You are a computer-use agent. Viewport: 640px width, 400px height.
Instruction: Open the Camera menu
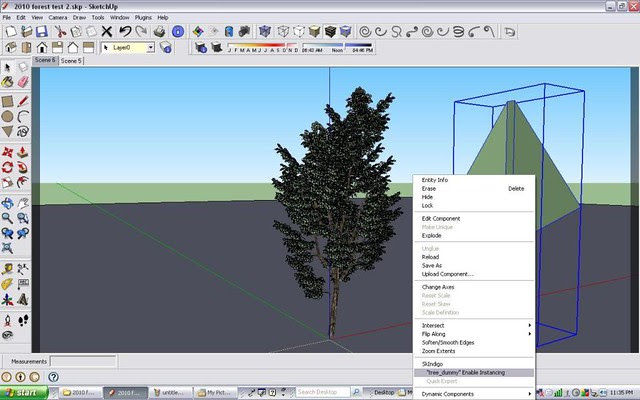tap(58, 18)
